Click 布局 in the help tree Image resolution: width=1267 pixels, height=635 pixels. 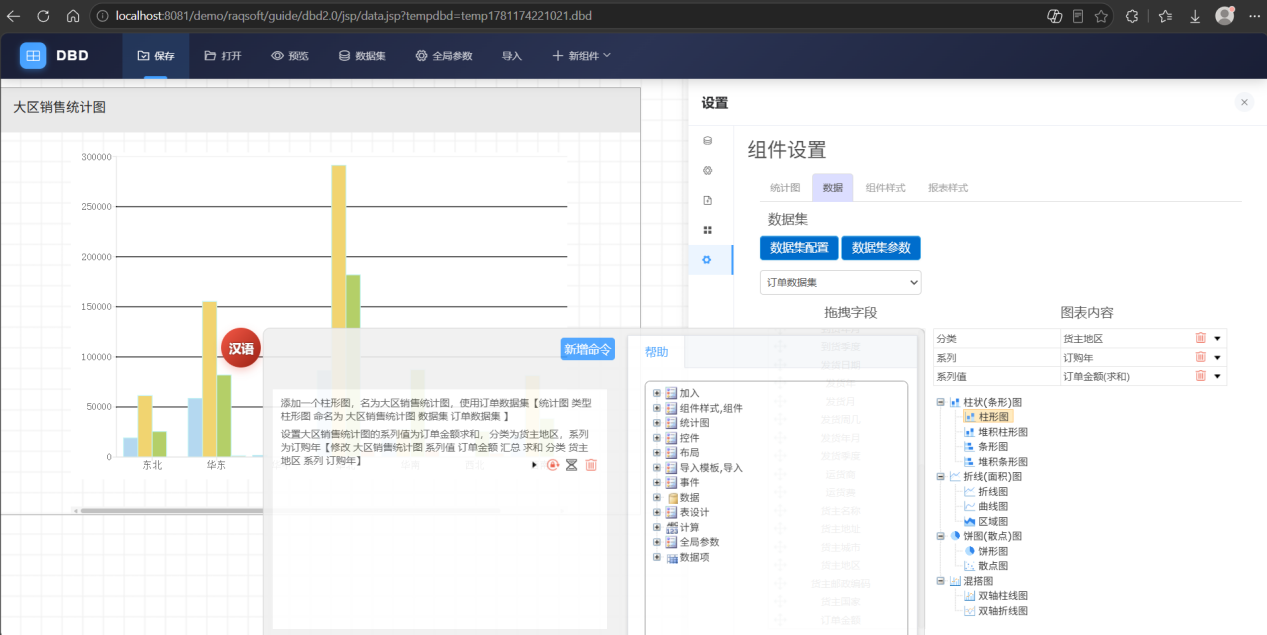pyautogui.click(x=689, y=453)
